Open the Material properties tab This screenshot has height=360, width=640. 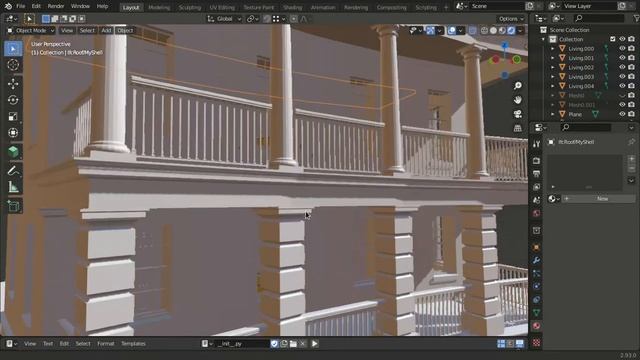coord(536,326)
